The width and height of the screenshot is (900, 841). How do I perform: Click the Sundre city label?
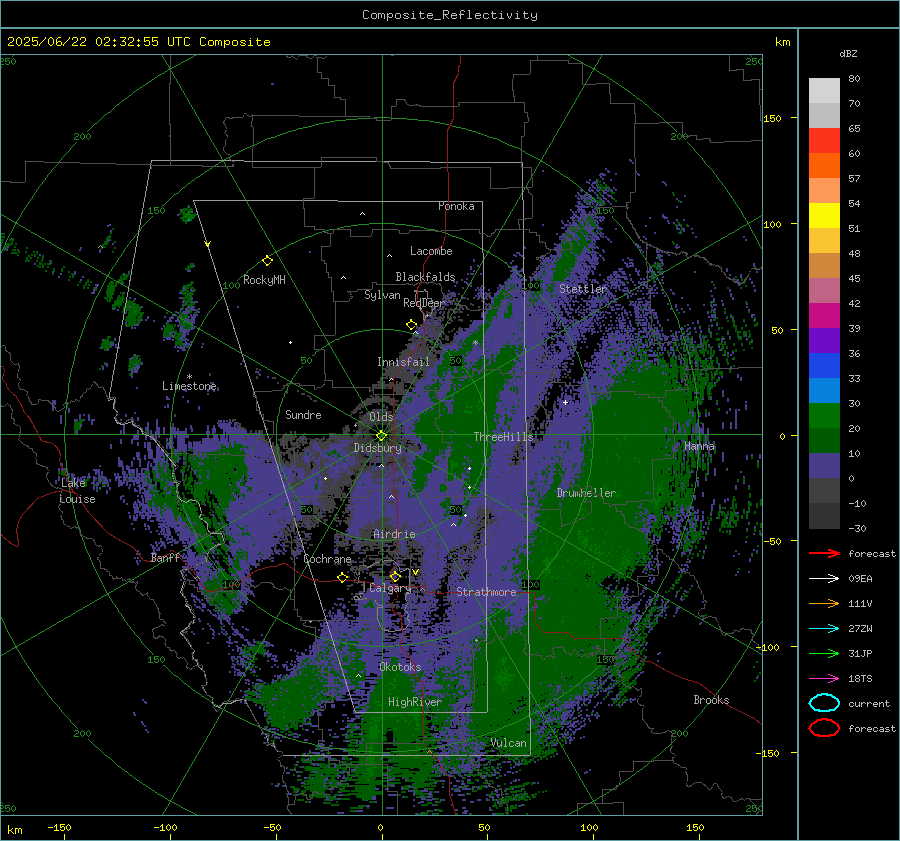pos(303,414)
